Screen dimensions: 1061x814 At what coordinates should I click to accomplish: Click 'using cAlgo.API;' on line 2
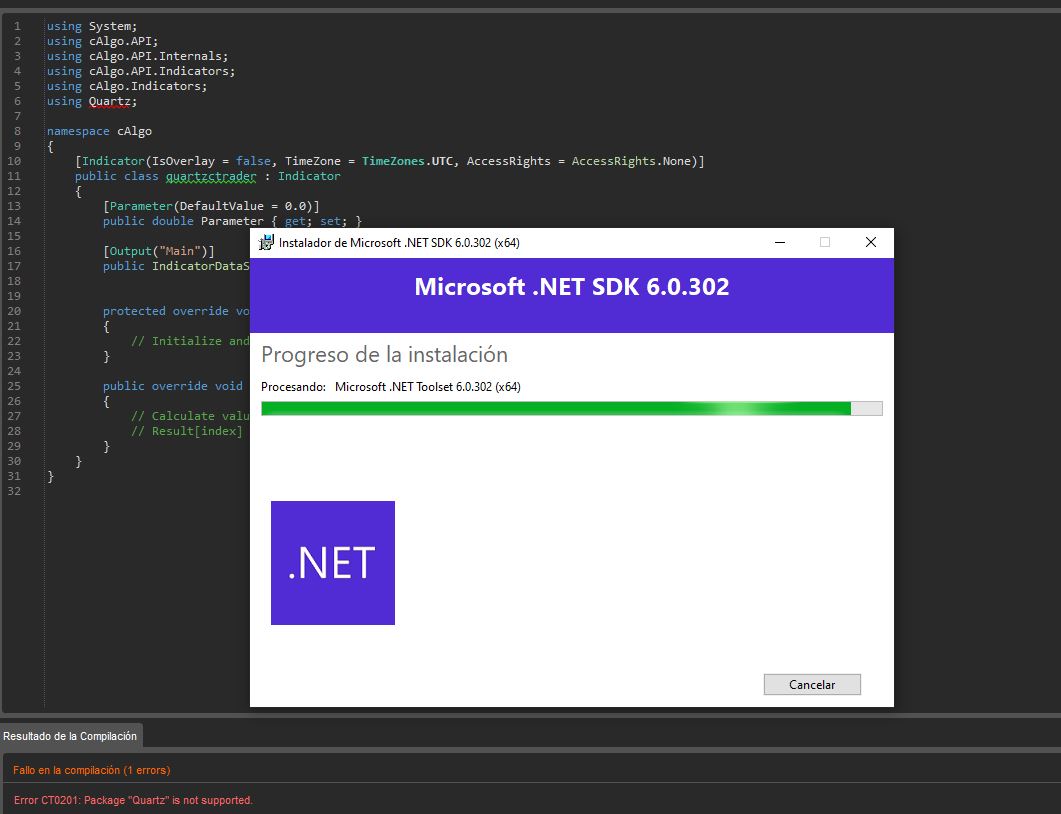pos(102,41)
